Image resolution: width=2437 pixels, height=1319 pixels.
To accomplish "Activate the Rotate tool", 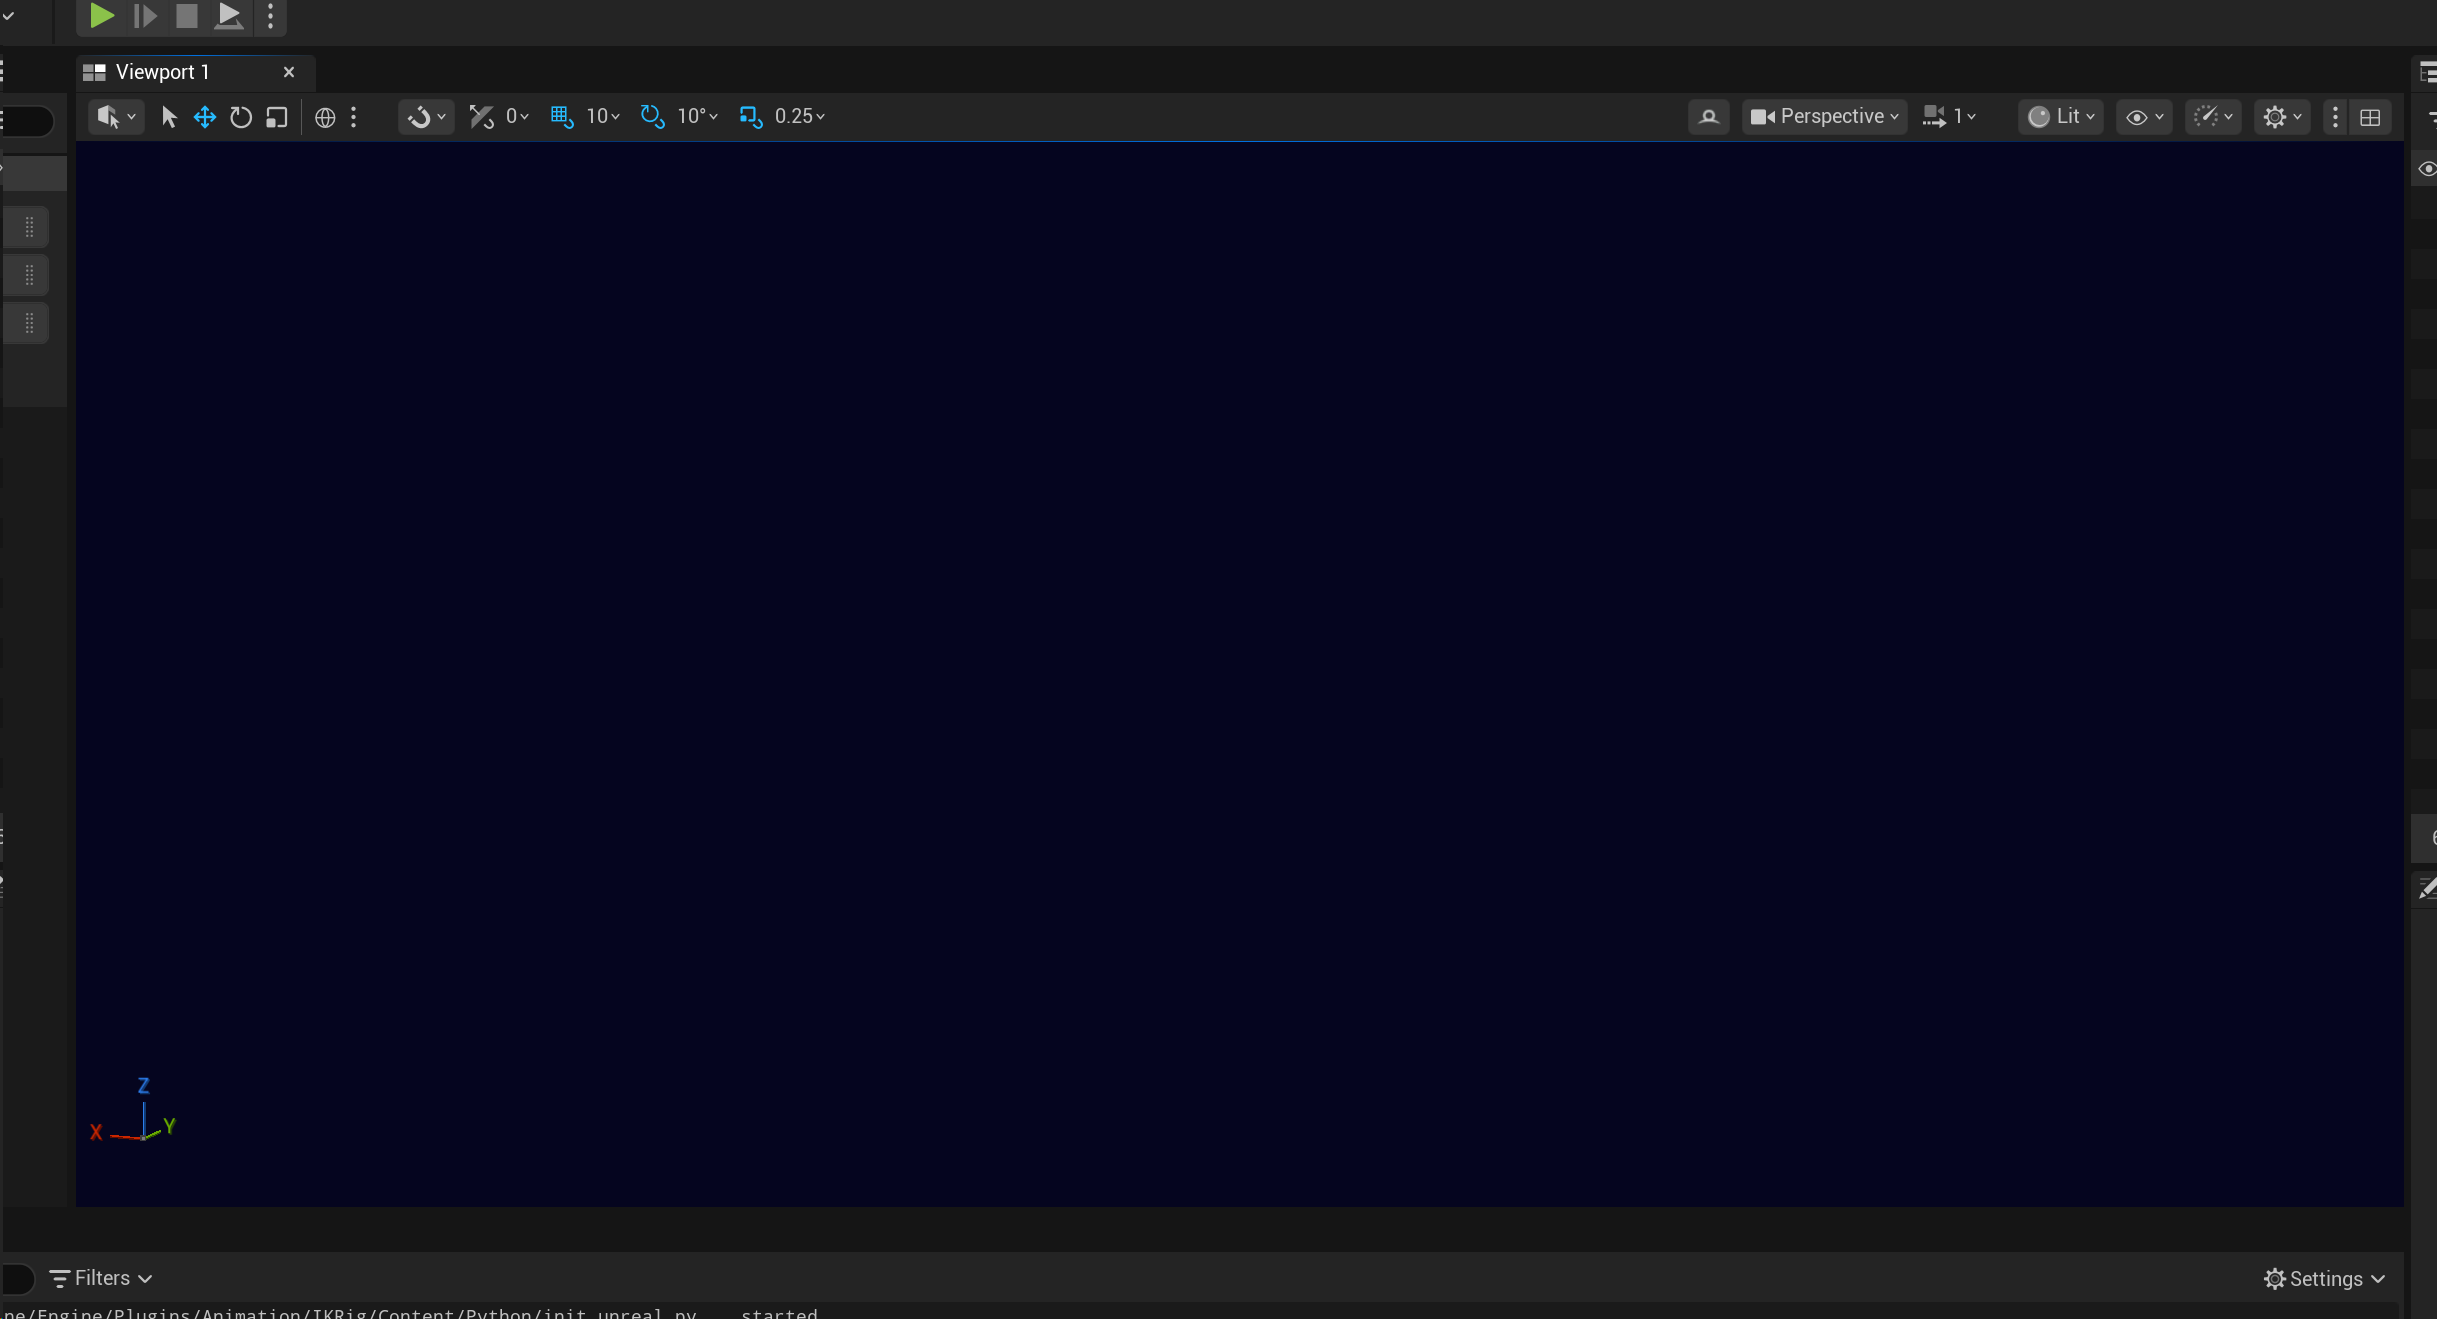I will pyautogui.click(x=240, y=117).
